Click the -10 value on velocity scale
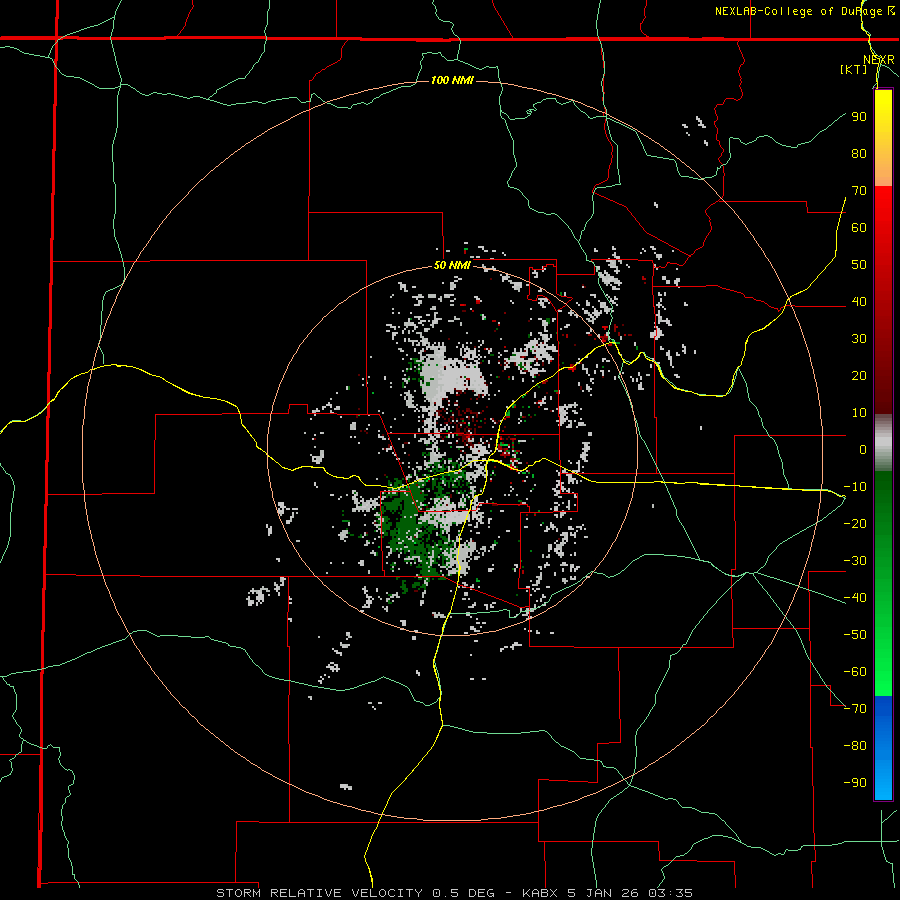 pos(855,487)
